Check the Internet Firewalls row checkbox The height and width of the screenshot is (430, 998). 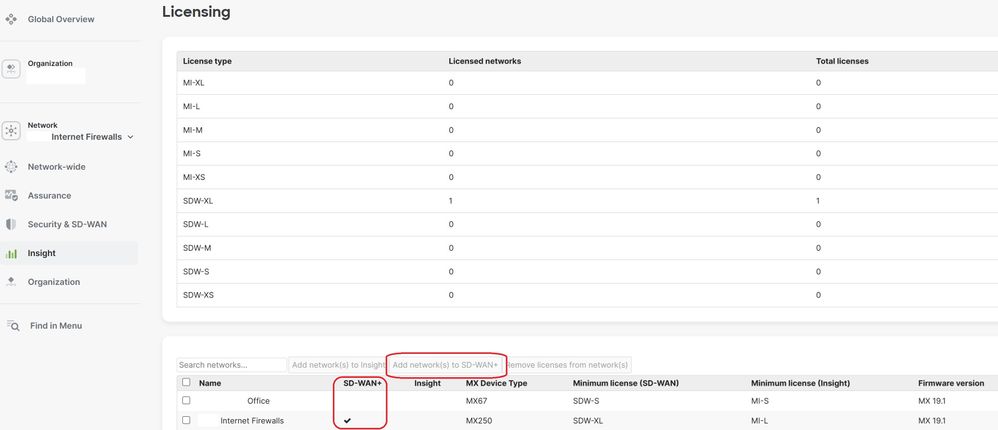click(x=186, y=420)
